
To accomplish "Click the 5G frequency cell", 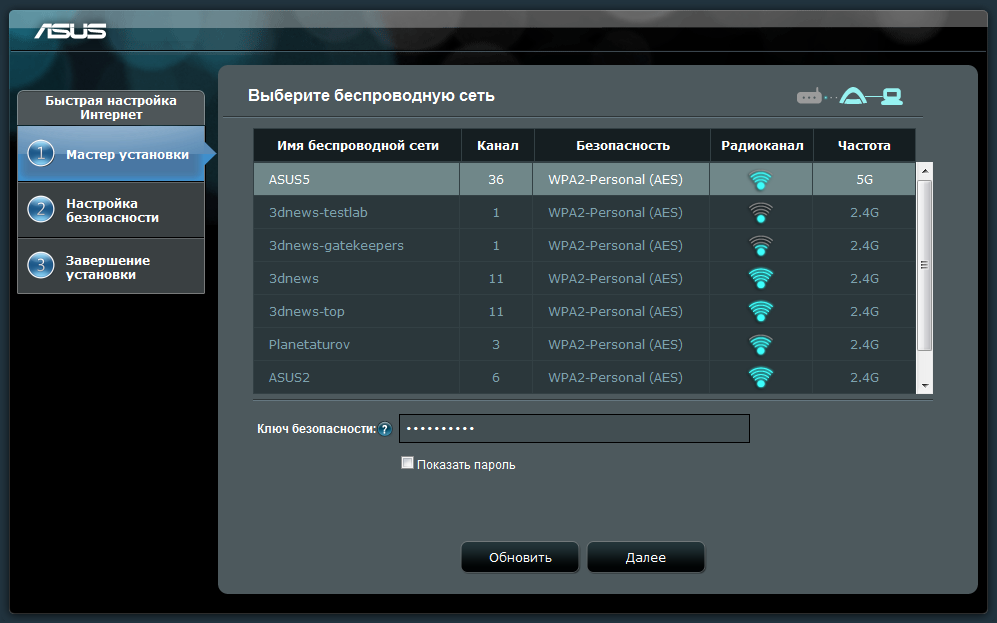I will point(864,180).
